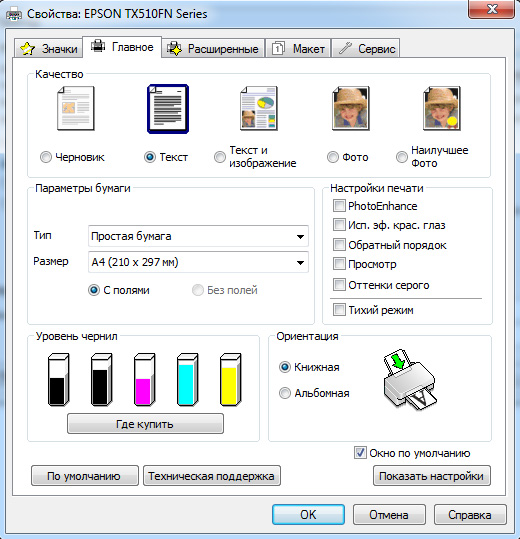Click the second black ink level cartridge
The height and width of the screenshot is (539, 520).
[101, 380]
